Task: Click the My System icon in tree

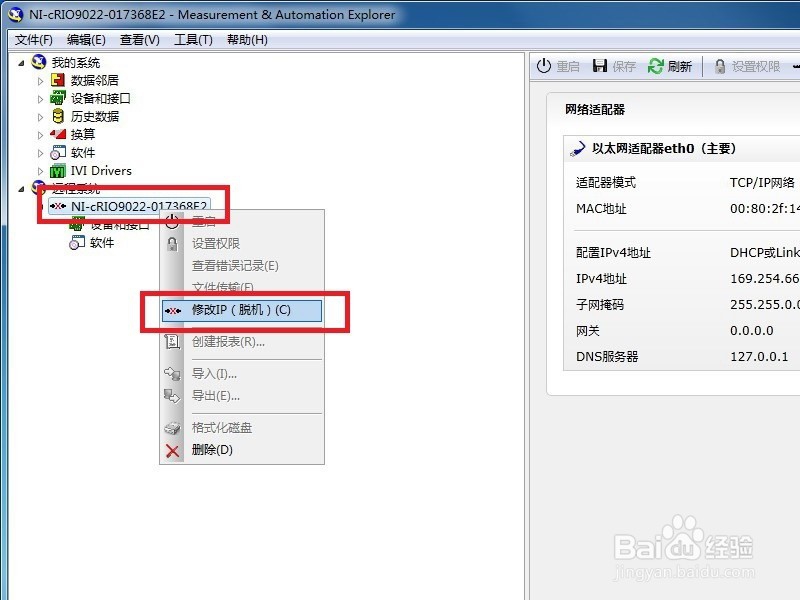Action: point(39,62)
